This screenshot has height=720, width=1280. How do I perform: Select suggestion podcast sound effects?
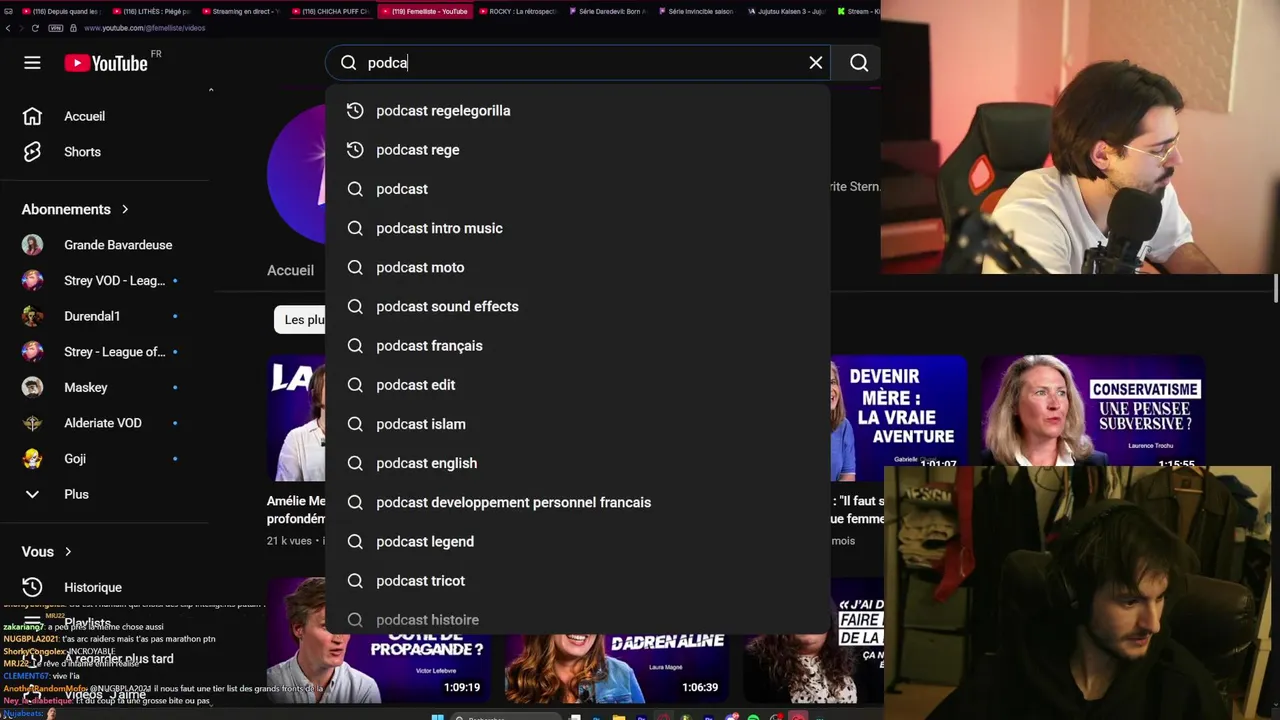(578, 306)
